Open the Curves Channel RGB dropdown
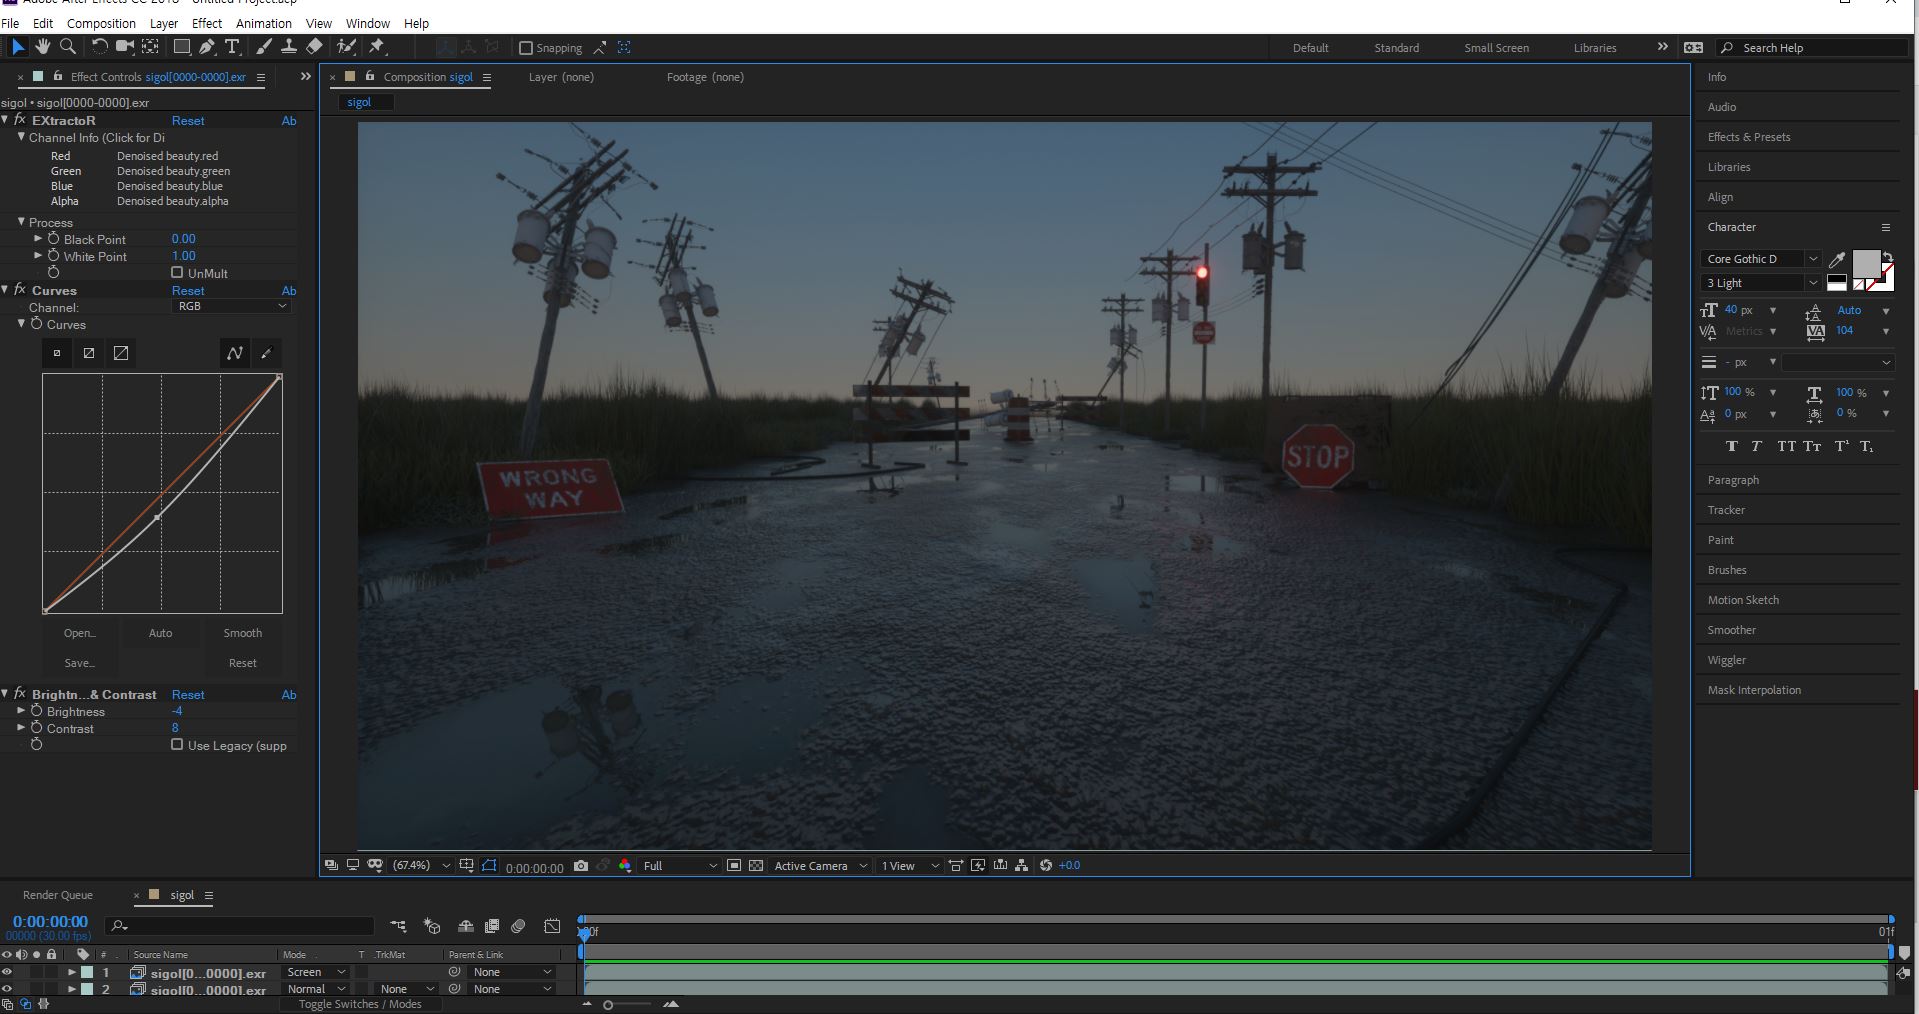 [x=232, y=306]
